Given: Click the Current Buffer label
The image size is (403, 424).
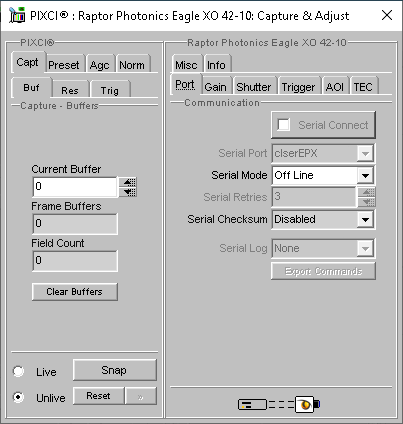Looking at the screenshot, I should coord(66,169).
